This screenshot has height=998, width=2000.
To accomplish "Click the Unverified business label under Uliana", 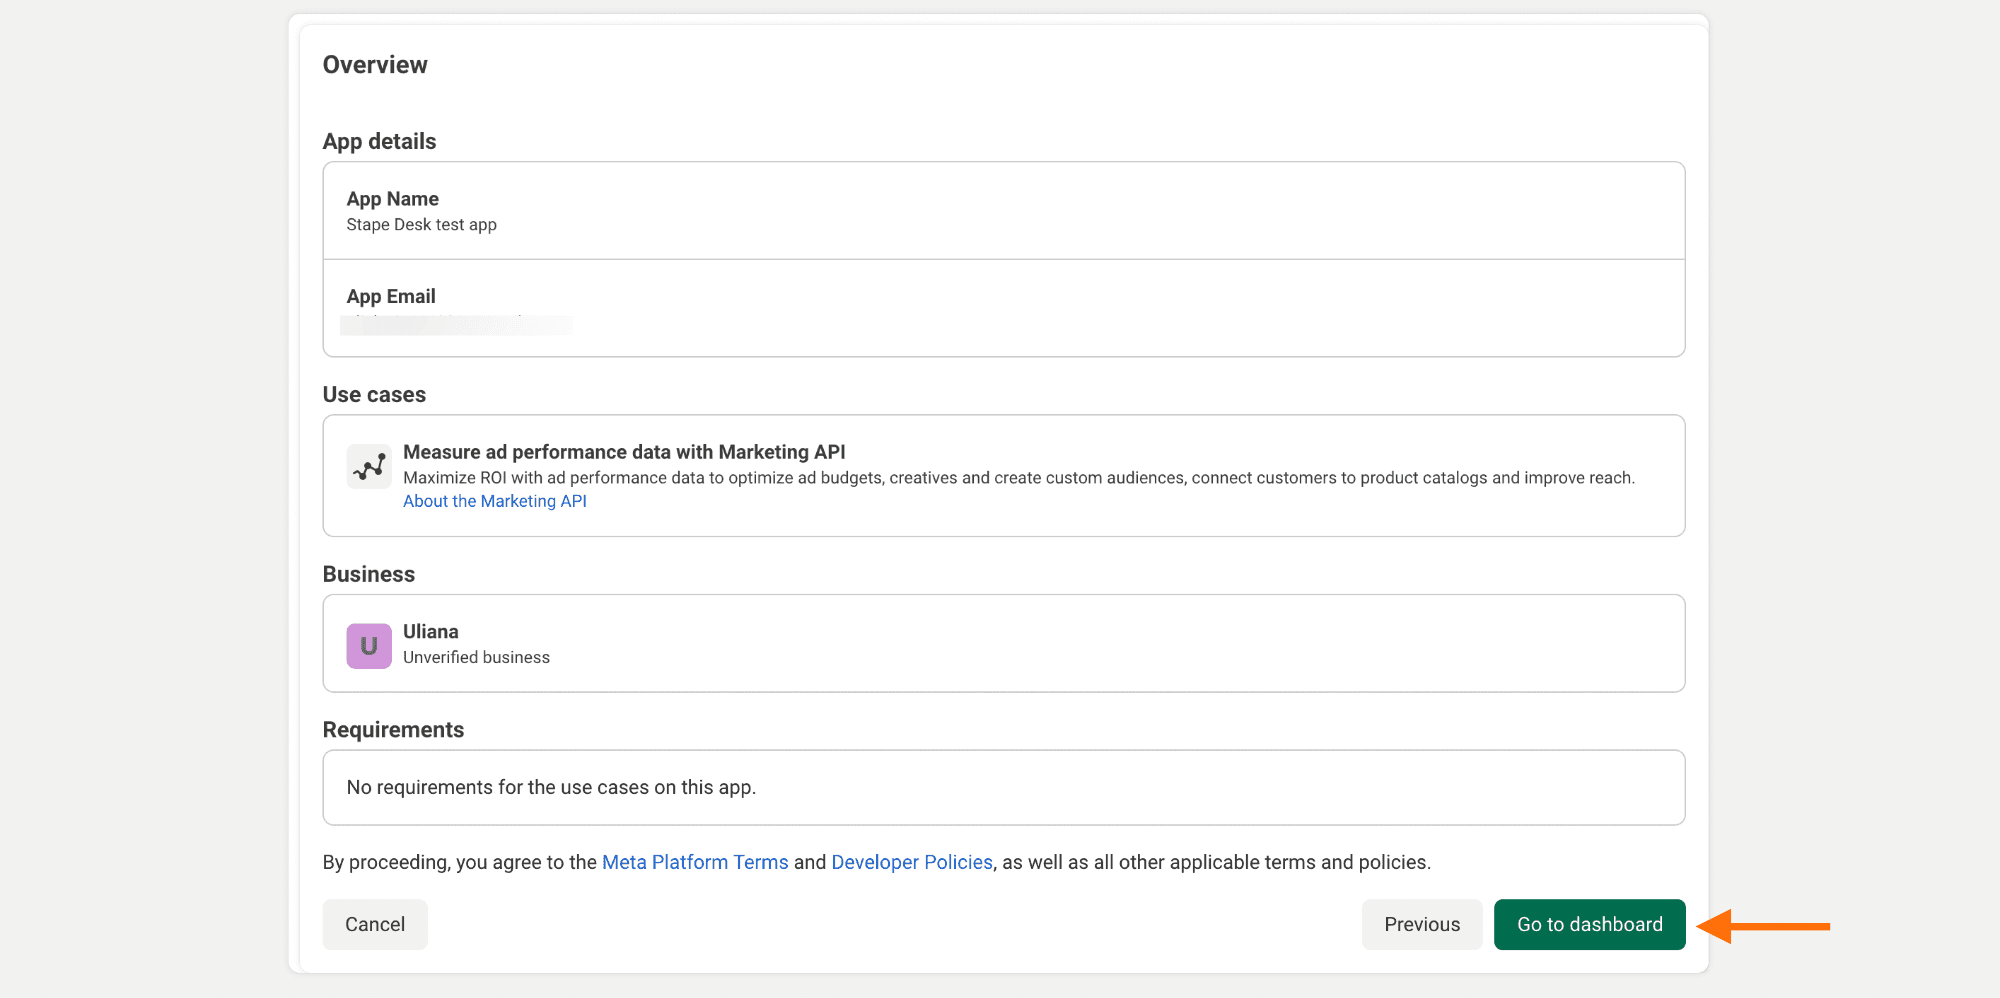I will pyautogui.click(x=476, y=657).
